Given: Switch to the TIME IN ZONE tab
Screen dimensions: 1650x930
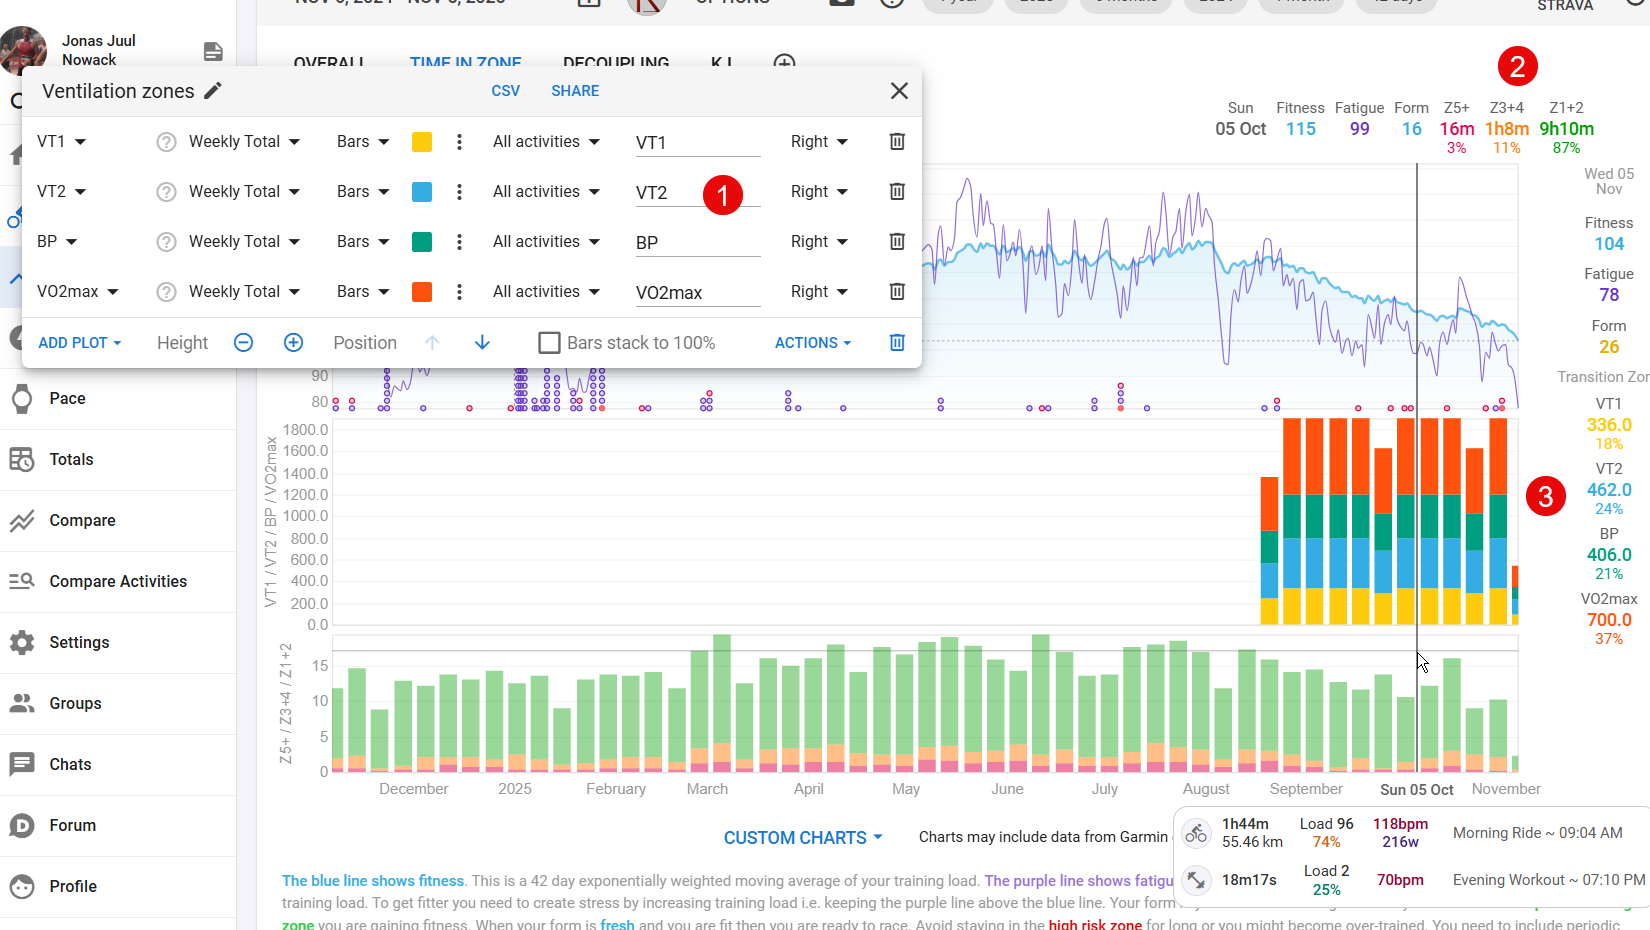Looking at the screenshot, I should point(465,62).
